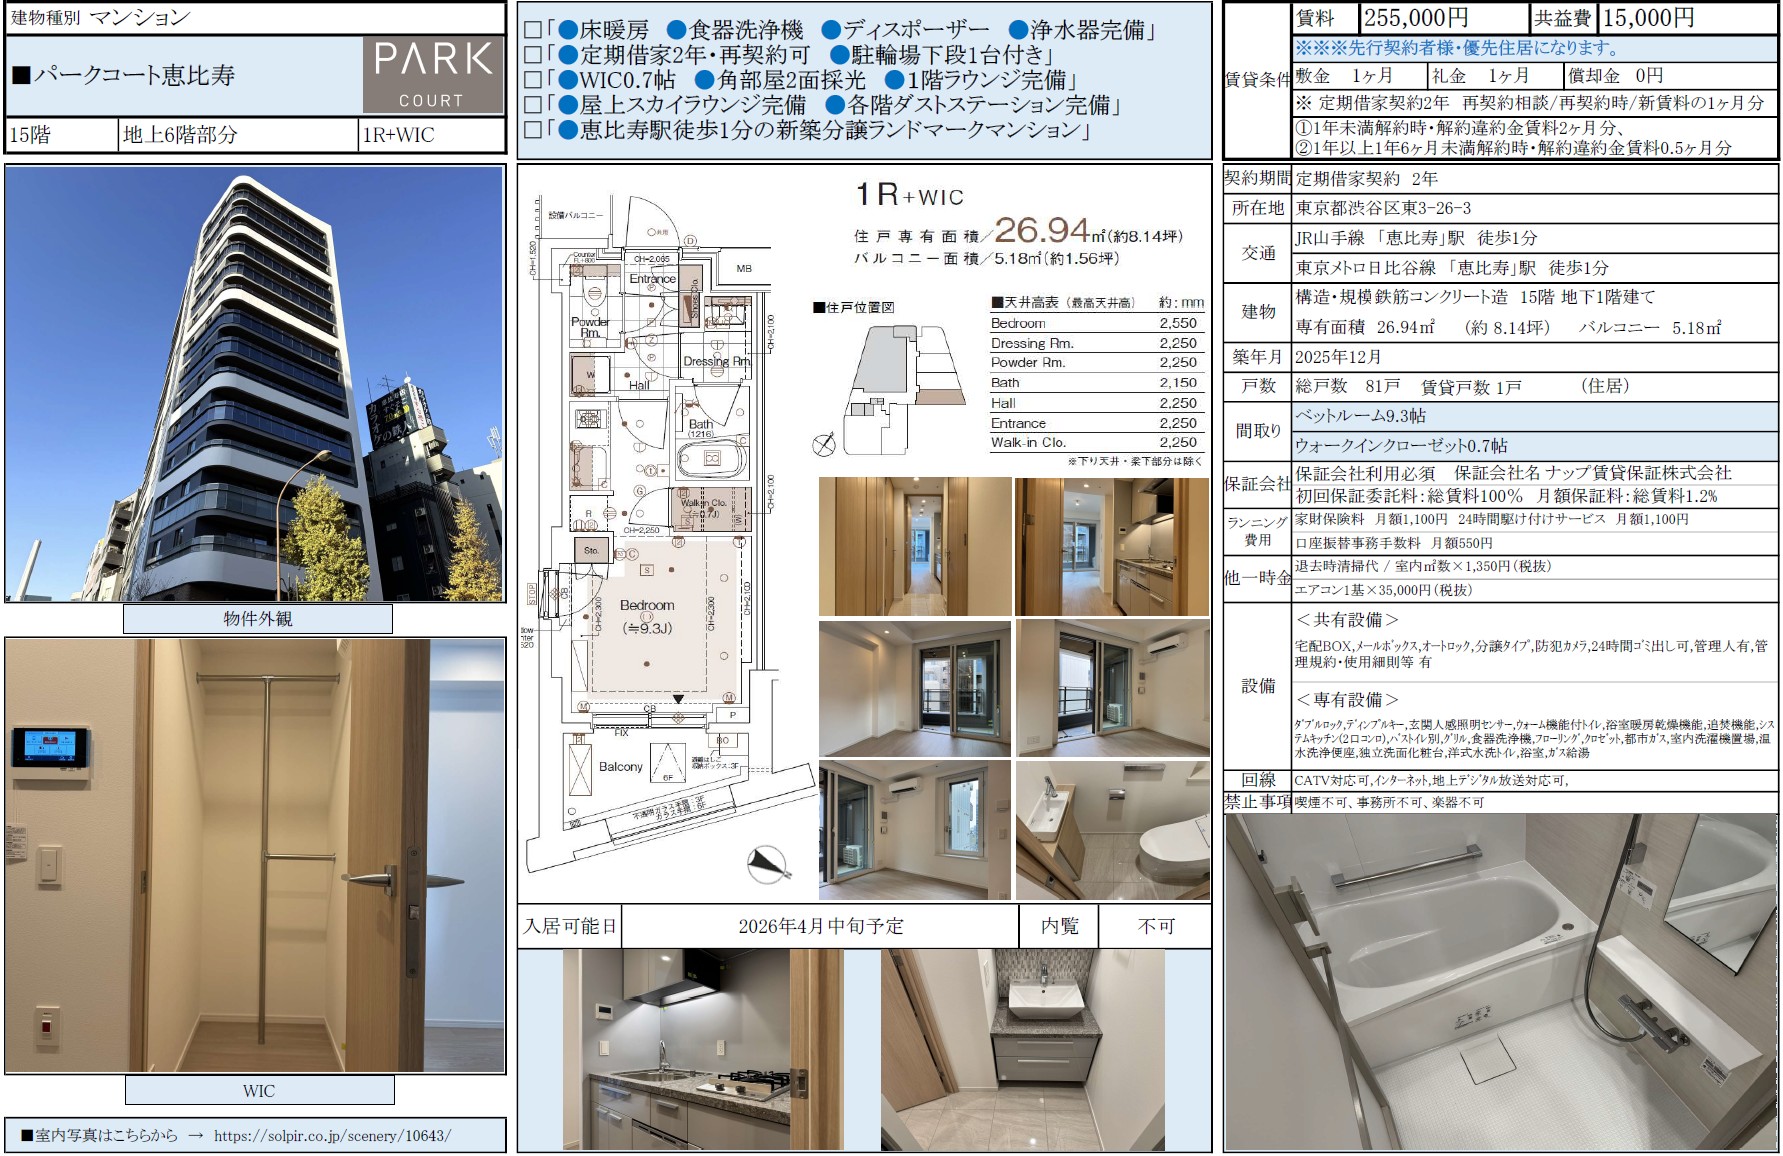Click the arrow before the solpir URL
Screen dimensions: 1783x1156
pos(196,1136)
